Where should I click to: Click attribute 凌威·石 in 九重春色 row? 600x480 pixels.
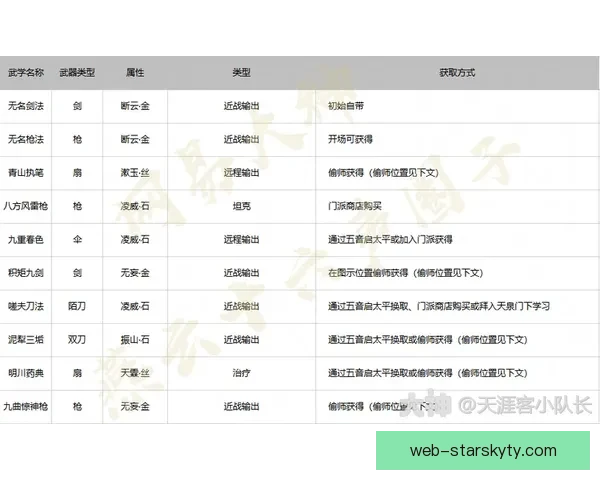[x=135, y=240]
